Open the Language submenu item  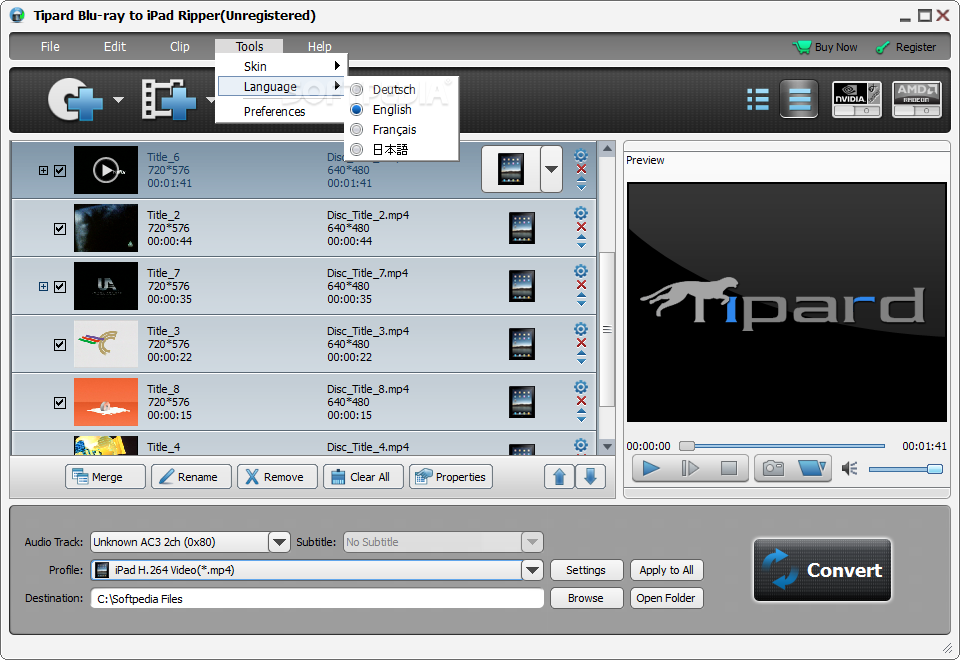[280, 86]
